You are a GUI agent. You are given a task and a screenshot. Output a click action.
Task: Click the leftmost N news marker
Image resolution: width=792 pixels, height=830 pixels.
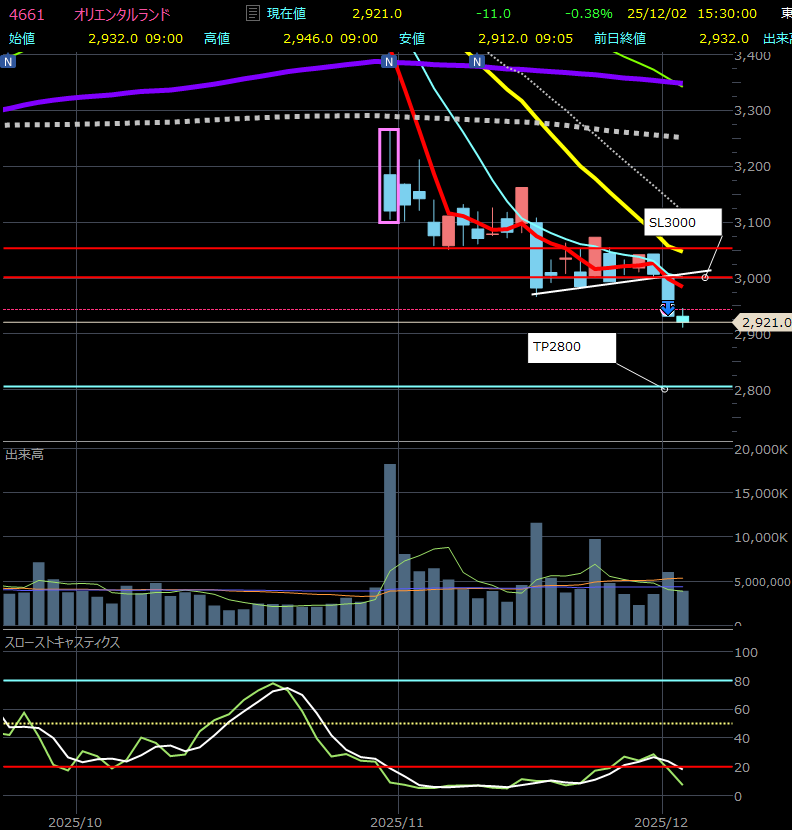[9, 61]
